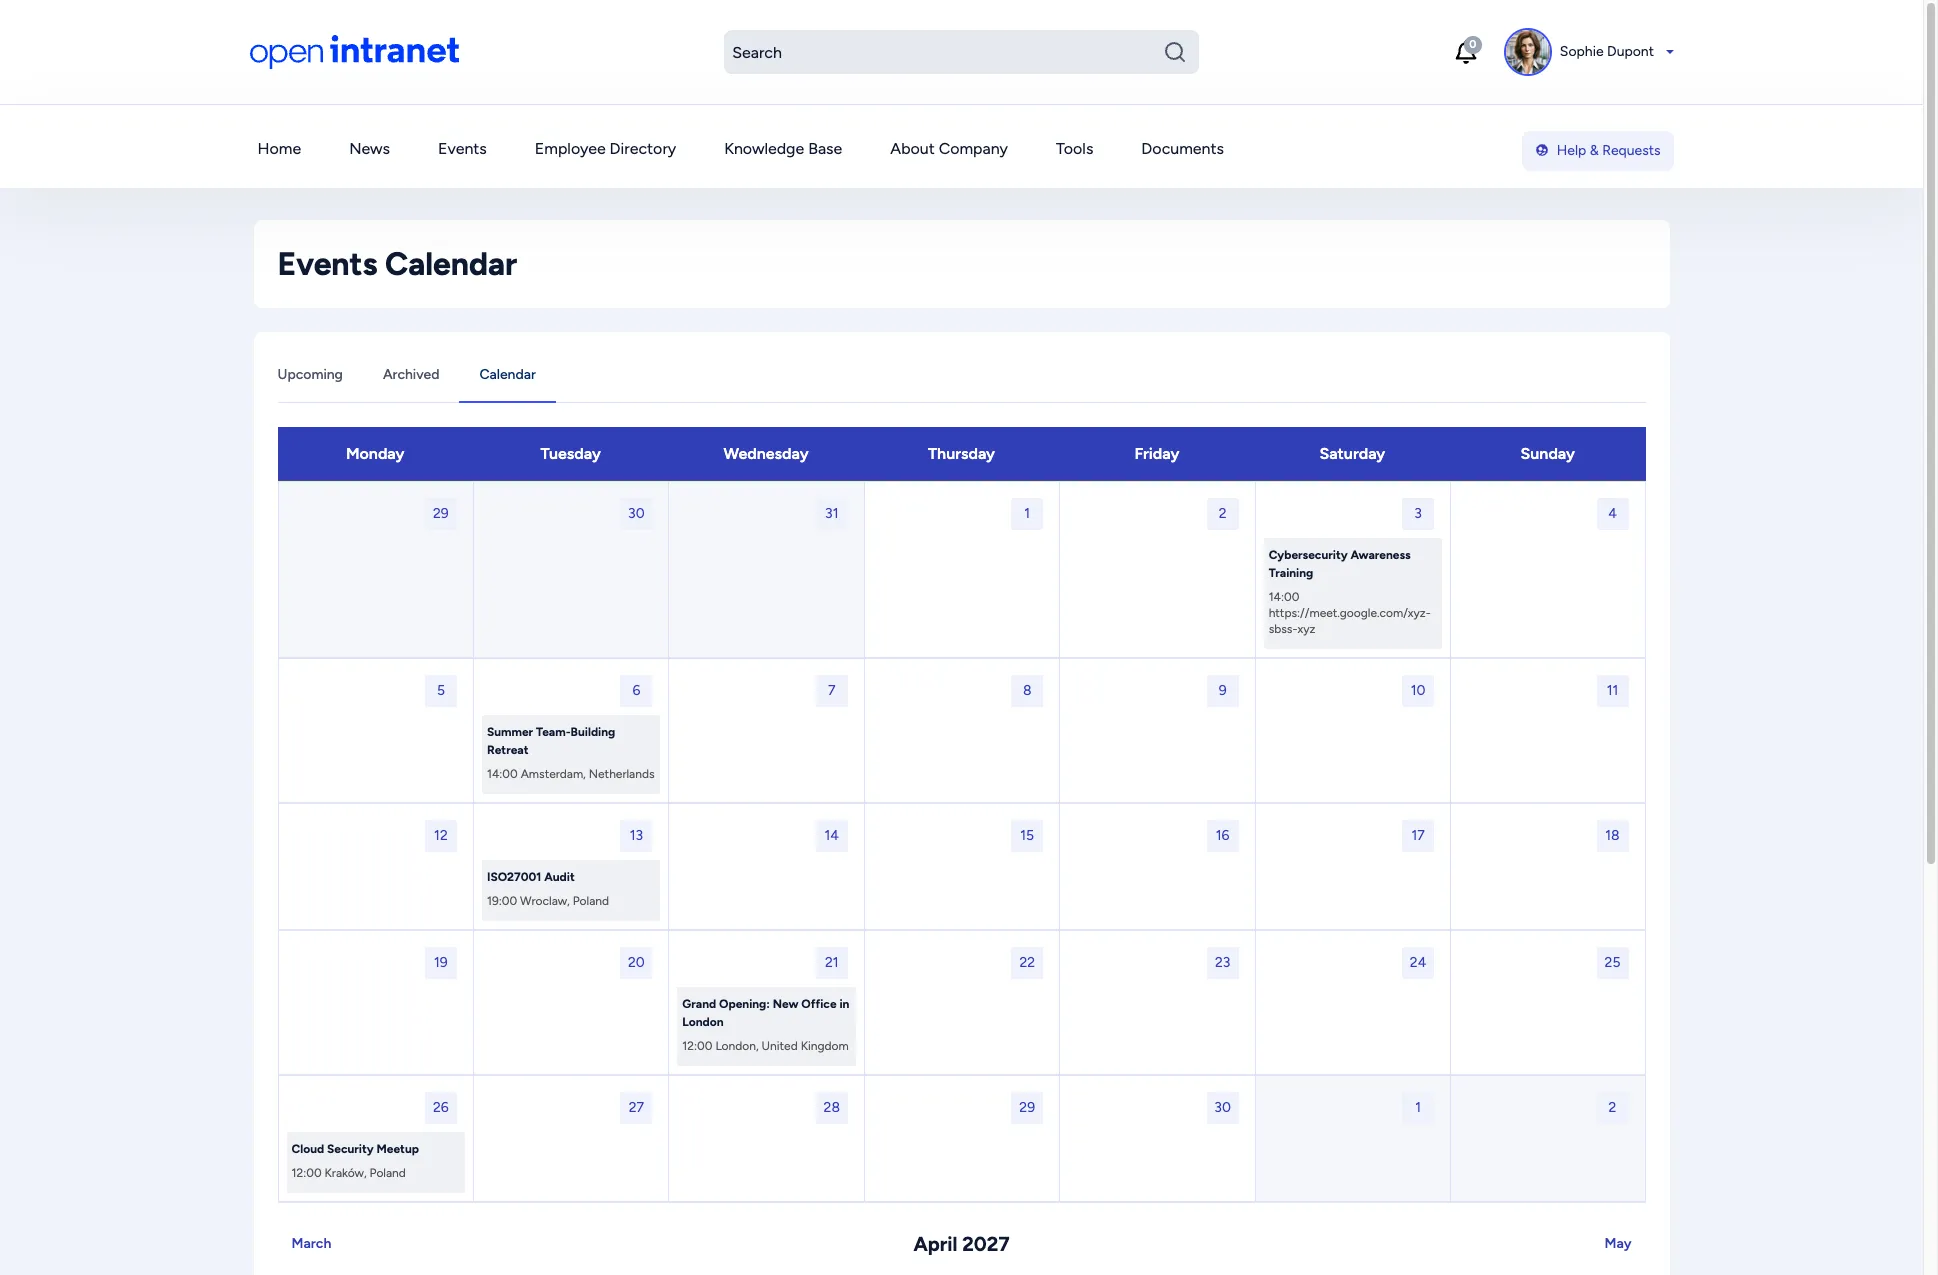This screenshot has height=1275, width=1938.
Task: Select date number 6
Action: (636, 690)
